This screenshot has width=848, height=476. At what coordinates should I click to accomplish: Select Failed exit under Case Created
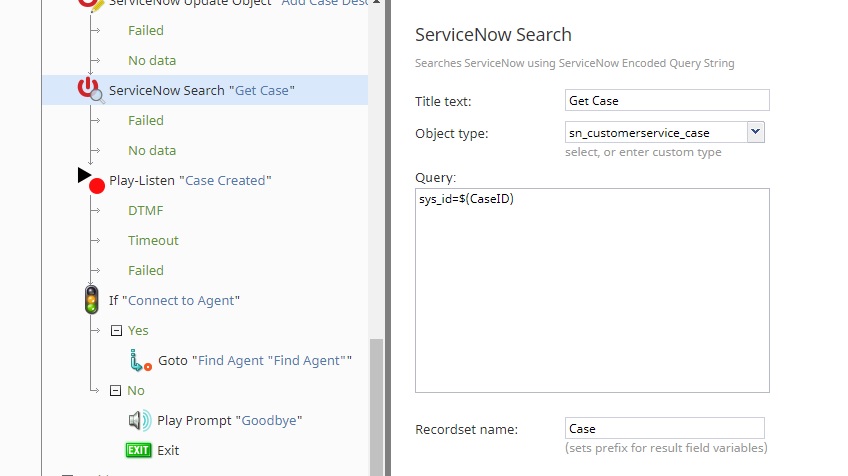(145, 270)
